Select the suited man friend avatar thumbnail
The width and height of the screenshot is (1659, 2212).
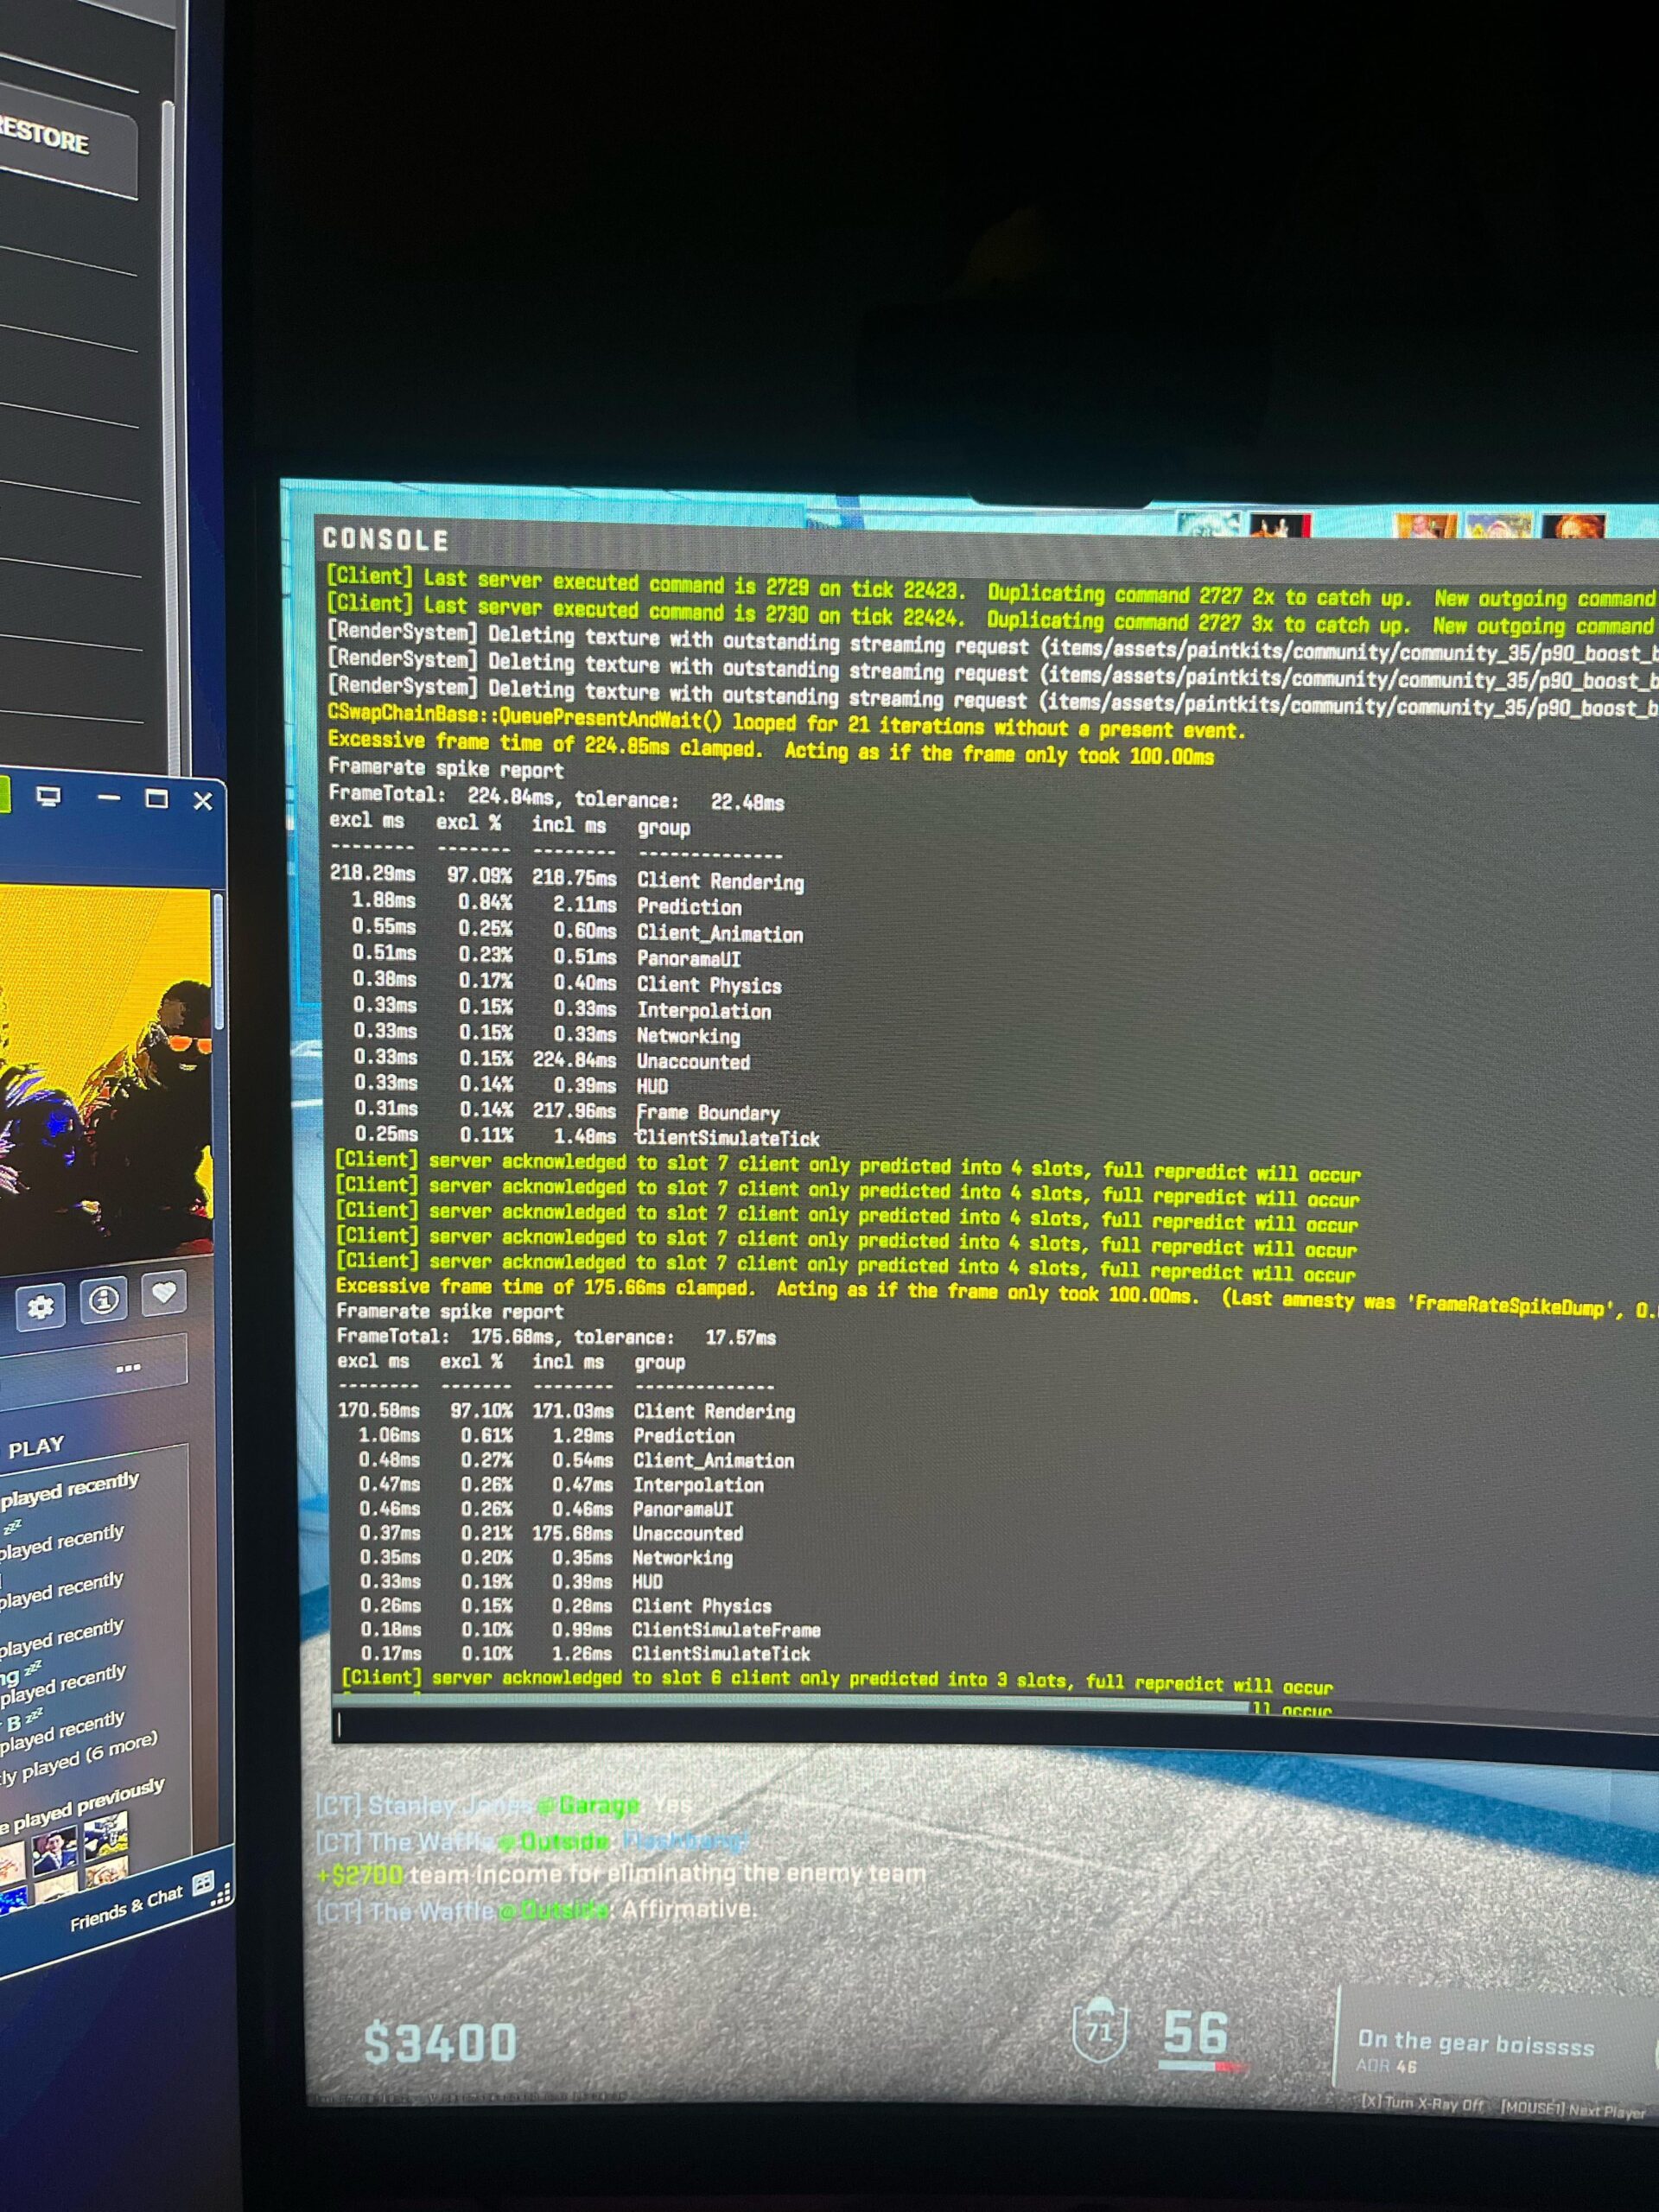coord(54,1850)
